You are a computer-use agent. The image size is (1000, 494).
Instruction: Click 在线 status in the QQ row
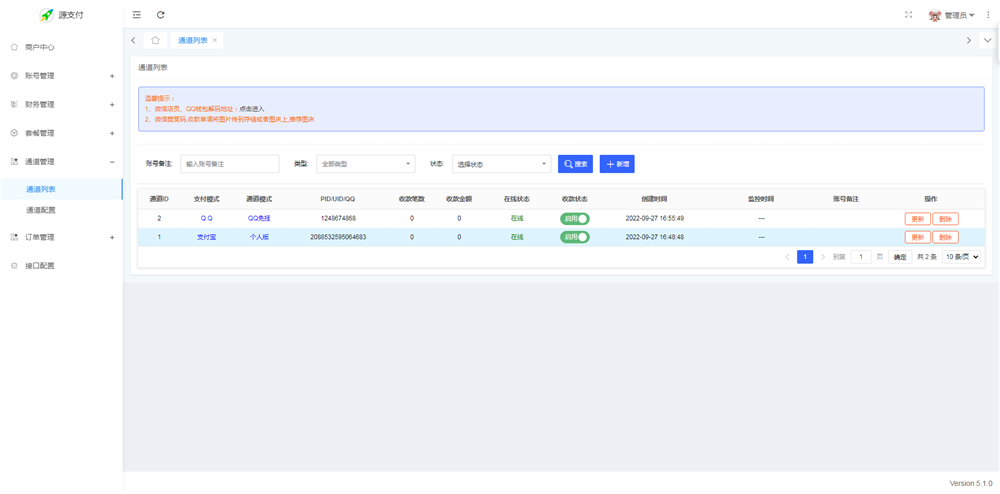click(x=517, y=219)
